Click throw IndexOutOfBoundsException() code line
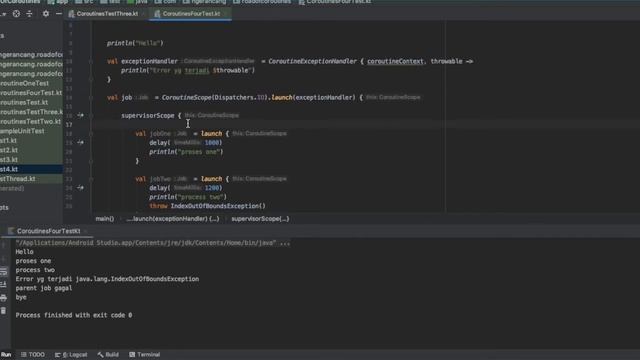640x360 pixels. click(207, 206)
